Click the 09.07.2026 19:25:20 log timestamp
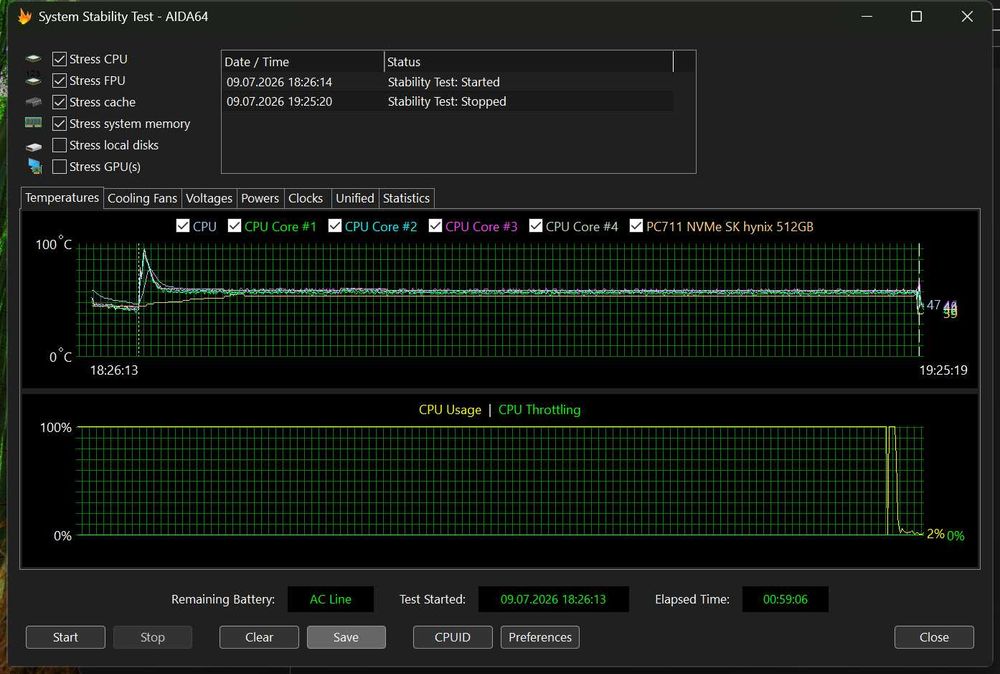1000x674 pixels. pyautogui.click(x=279, y=101)
